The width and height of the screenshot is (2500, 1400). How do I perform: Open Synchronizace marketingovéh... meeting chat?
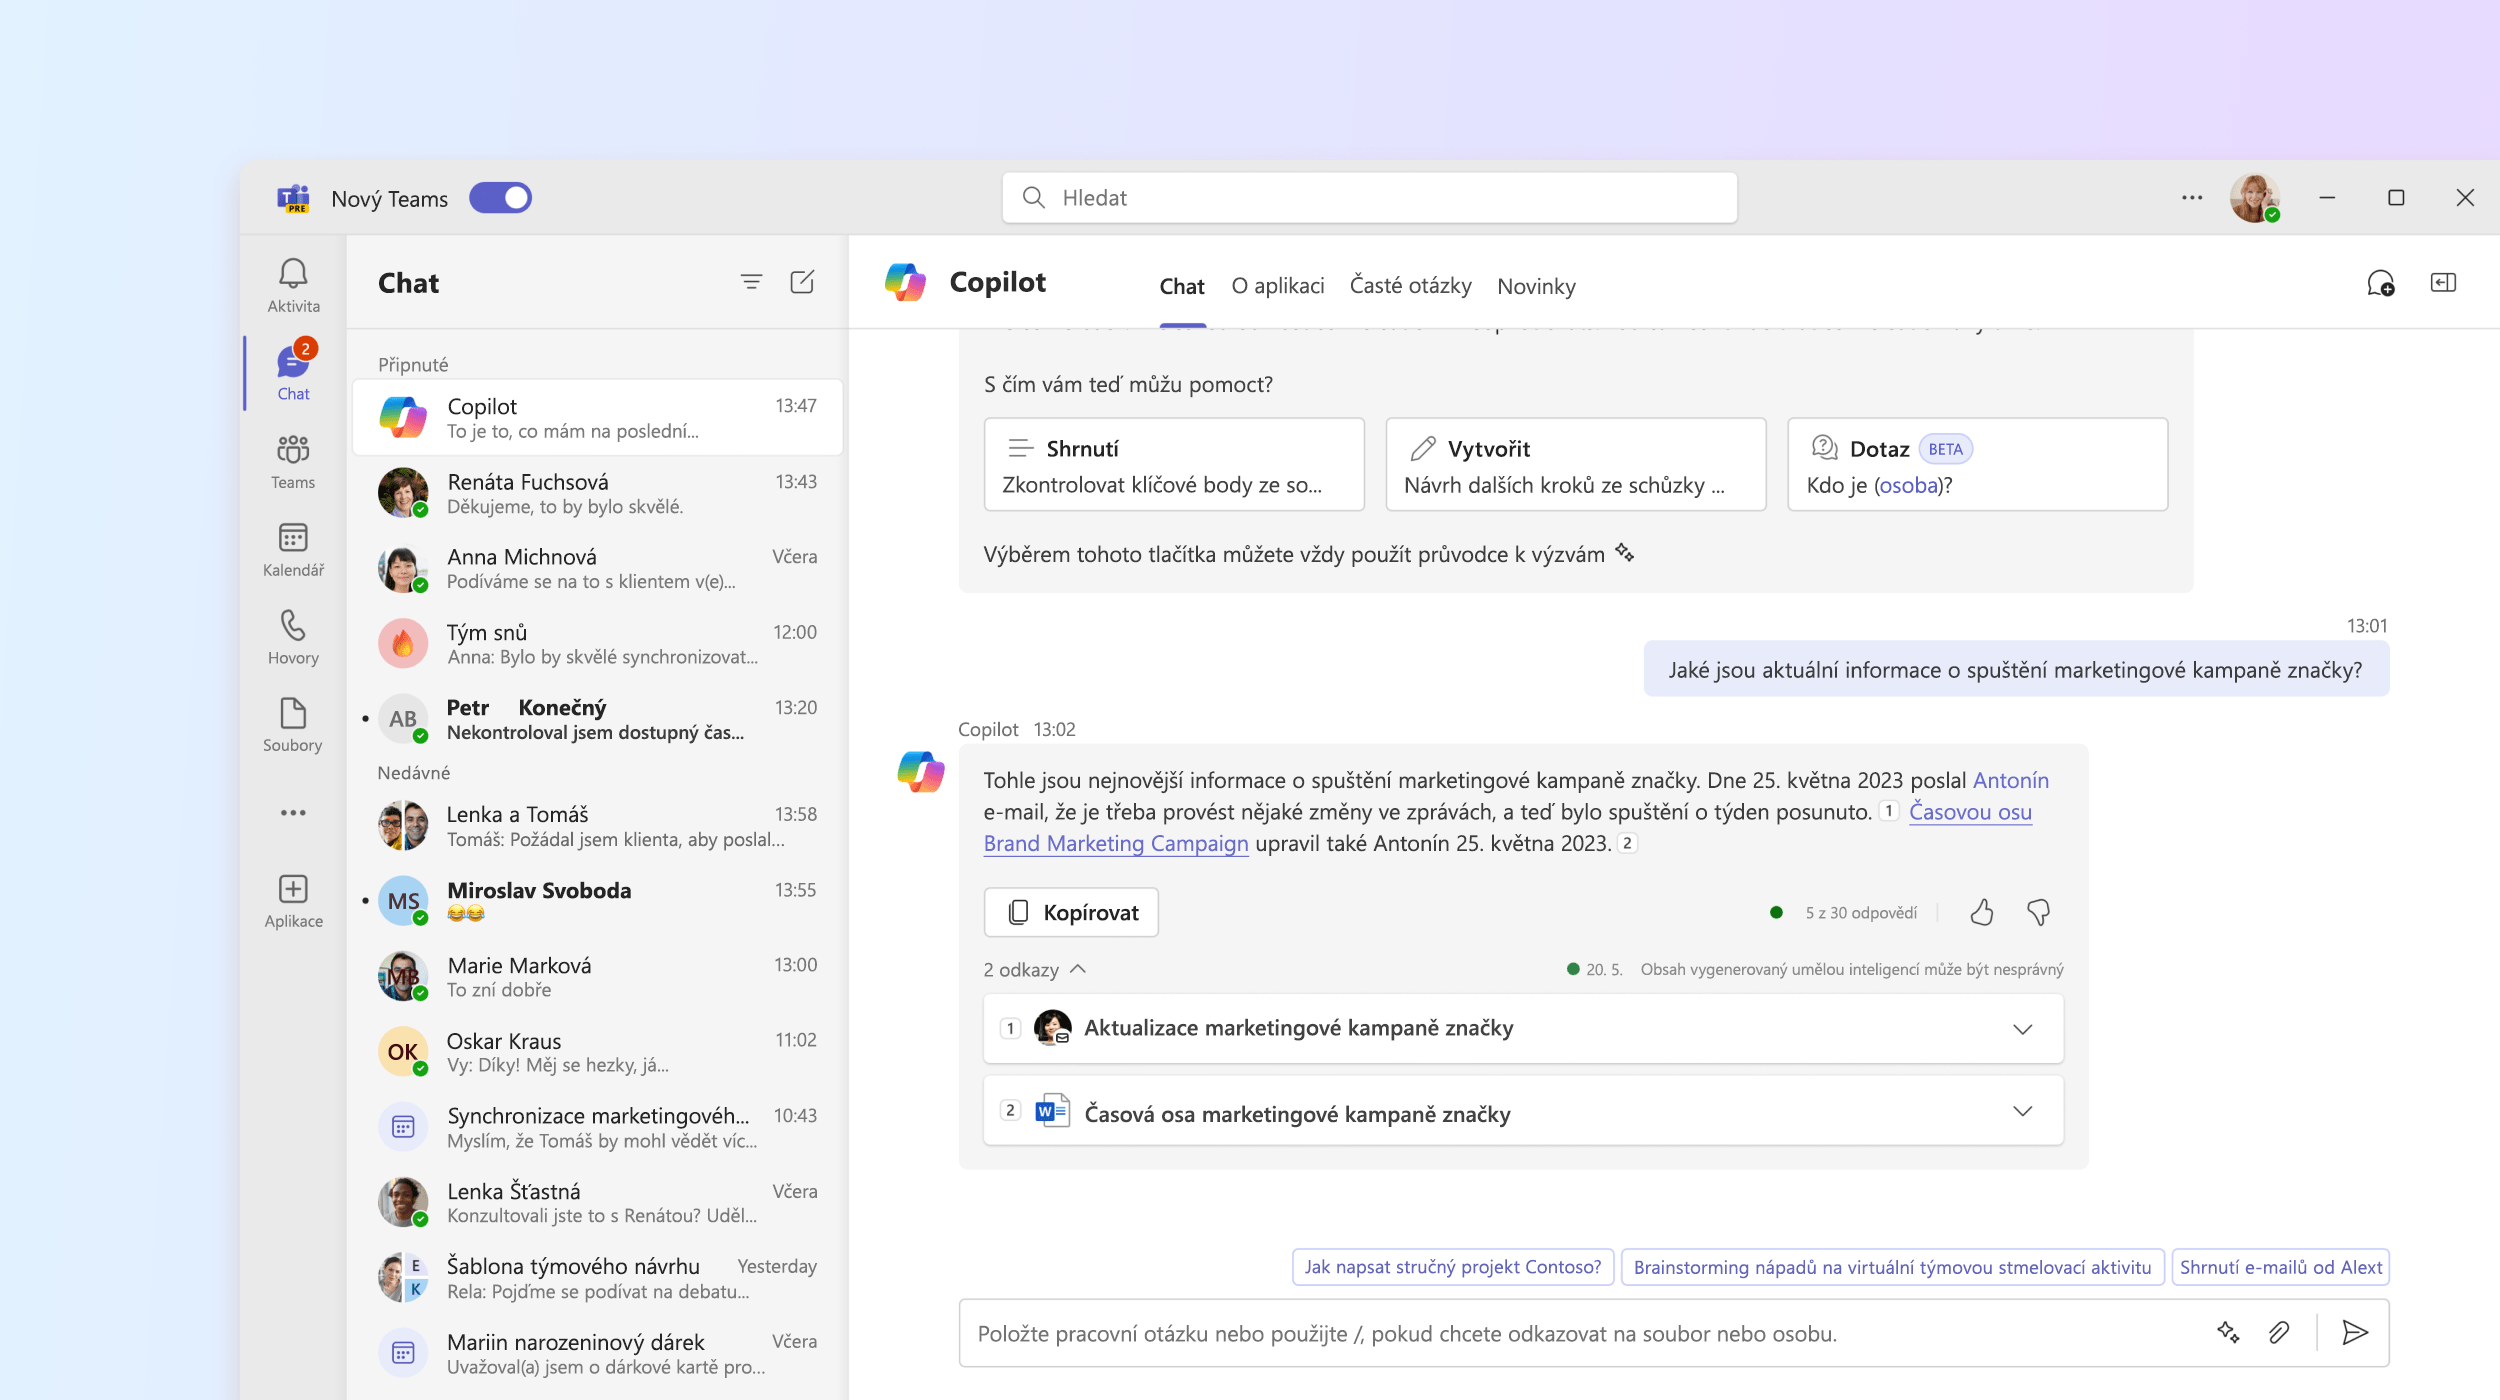coord(597,1127)
